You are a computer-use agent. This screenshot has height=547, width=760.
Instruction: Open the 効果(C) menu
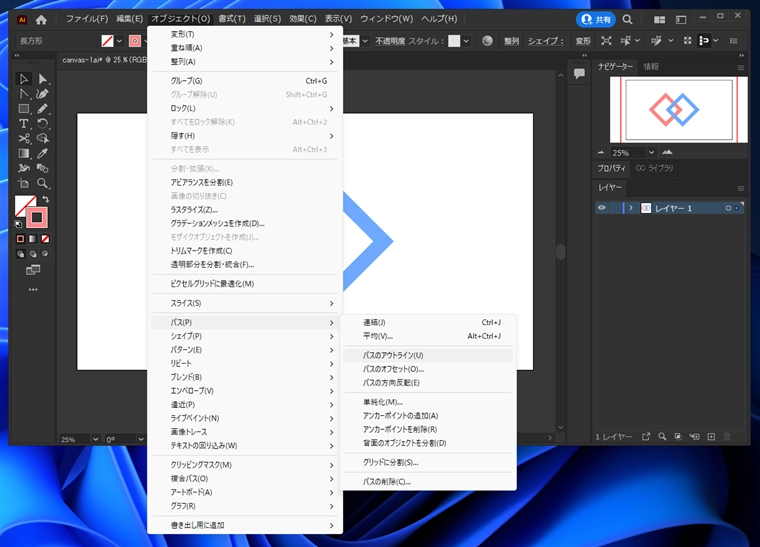coord(302,19)
